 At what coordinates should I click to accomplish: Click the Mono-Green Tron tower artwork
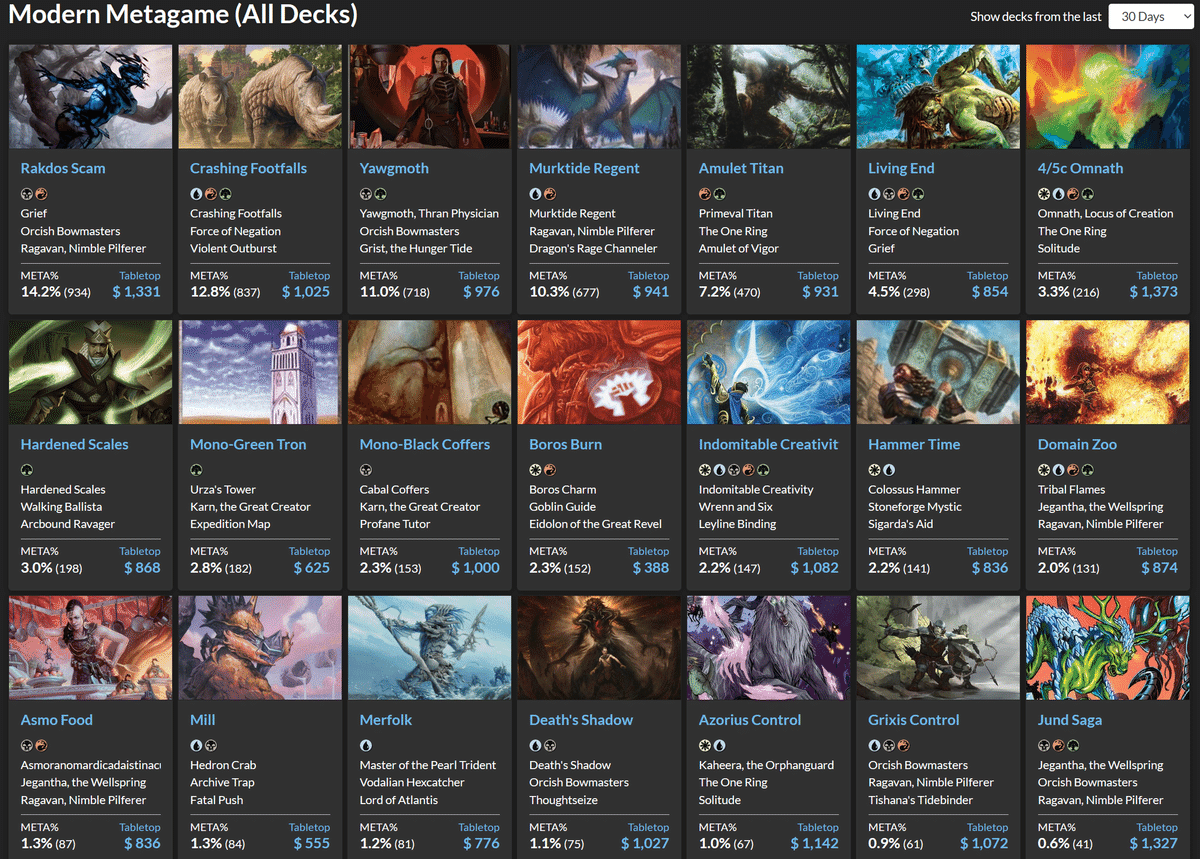point(260,372)
